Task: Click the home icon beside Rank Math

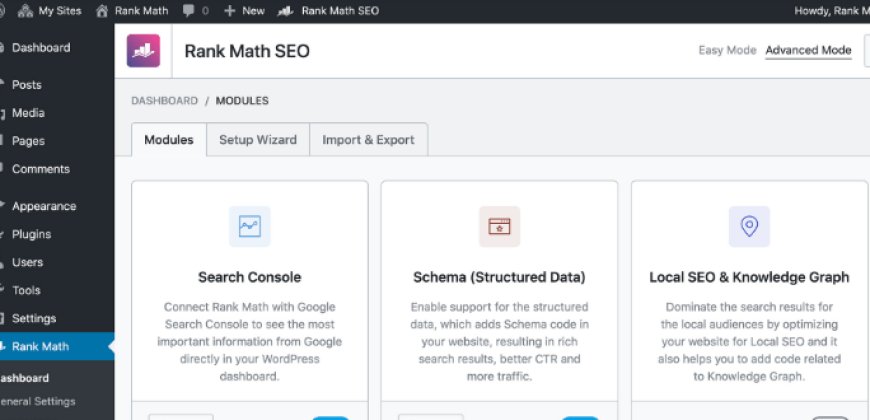Action: coord(101,10)
